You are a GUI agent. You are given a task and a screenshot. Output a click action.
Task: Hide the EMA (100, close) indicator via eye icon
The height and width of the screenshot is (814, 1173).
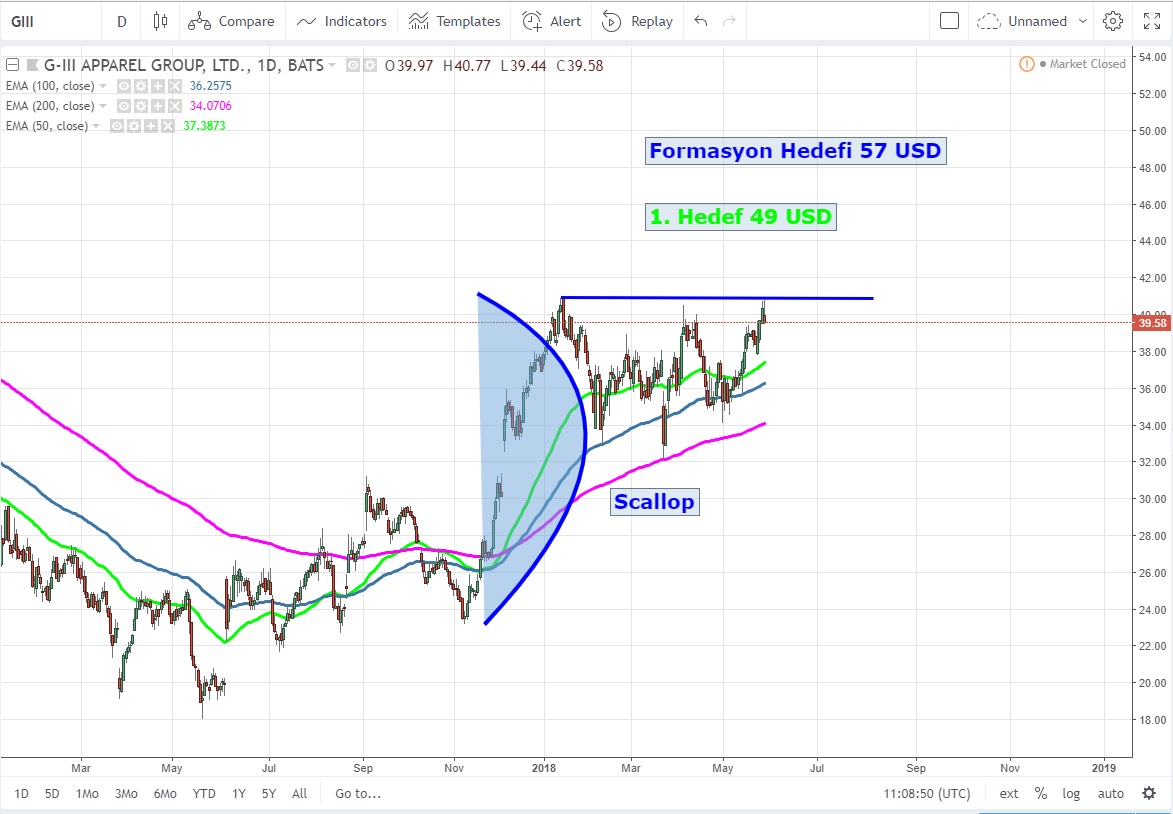[x=124, y=86]
